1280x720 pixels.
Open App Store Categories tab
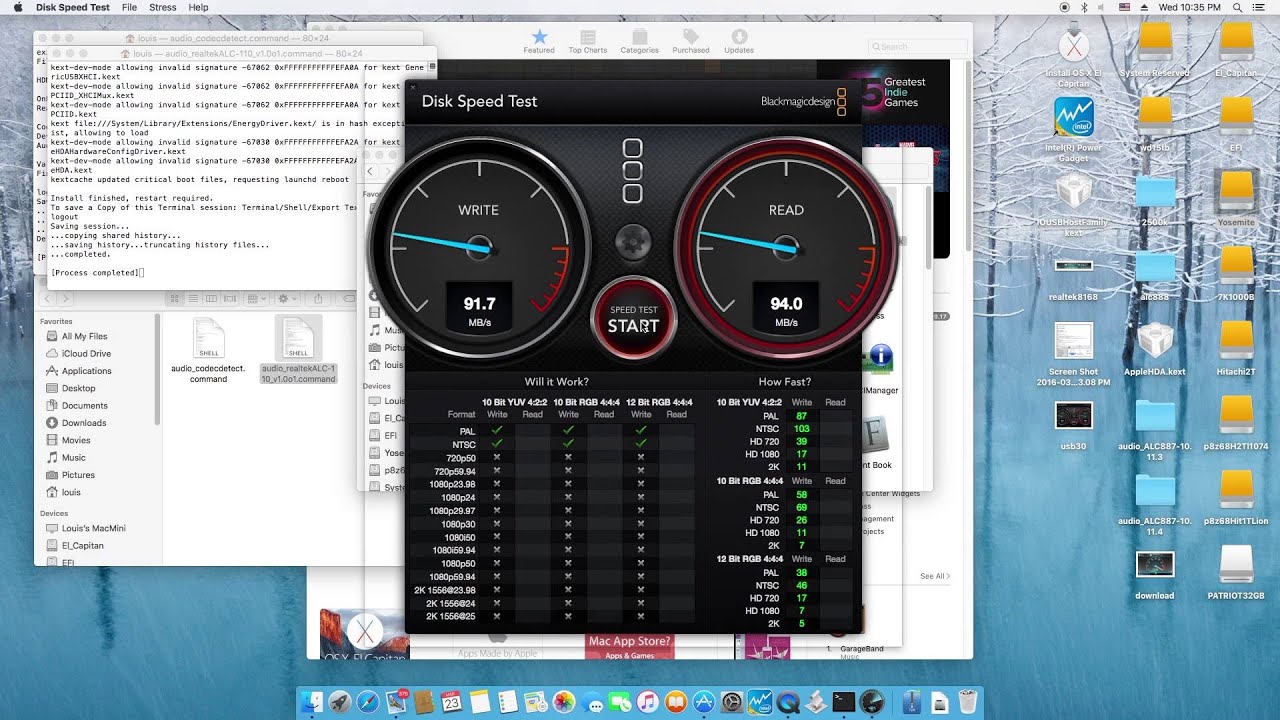(639, 41)
